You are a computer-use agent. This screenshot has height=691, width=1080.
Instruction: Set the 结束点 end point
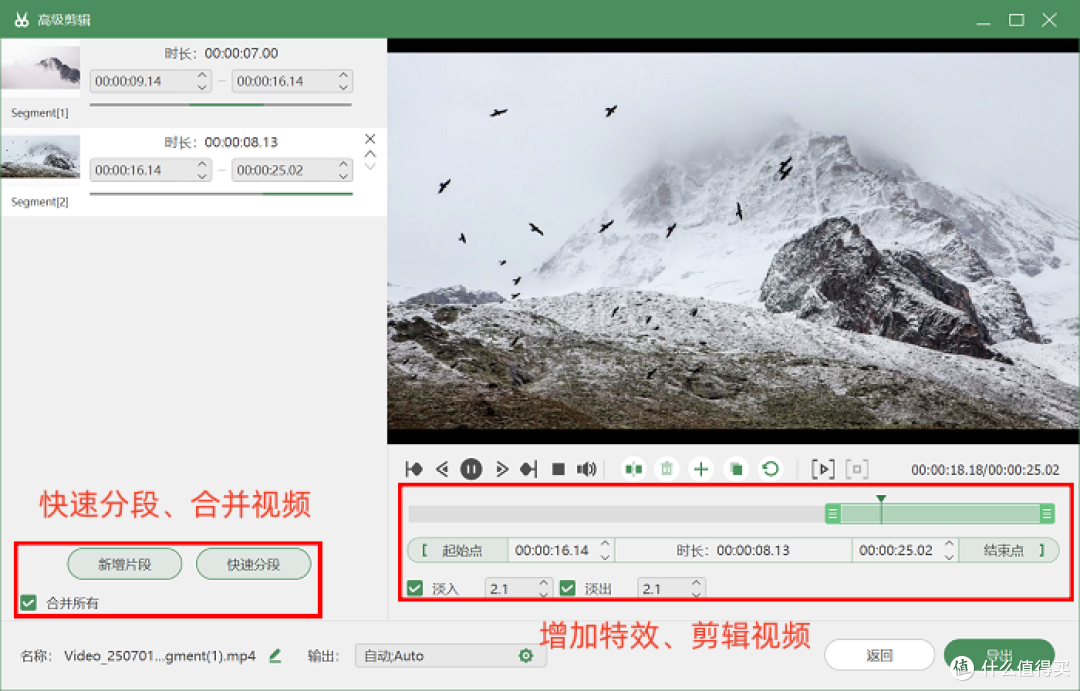tap(1009, 550)
